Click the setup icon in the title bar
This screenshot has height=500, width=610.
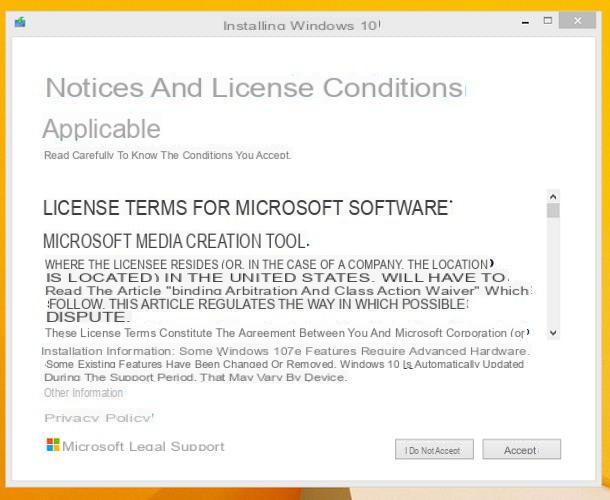(20, 22)
